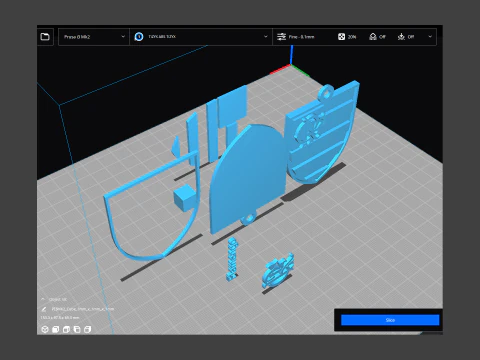This screenshot has height=360, width=480.
Task: Click the Fine 0.1mm profile label
Action: point(302,37)
